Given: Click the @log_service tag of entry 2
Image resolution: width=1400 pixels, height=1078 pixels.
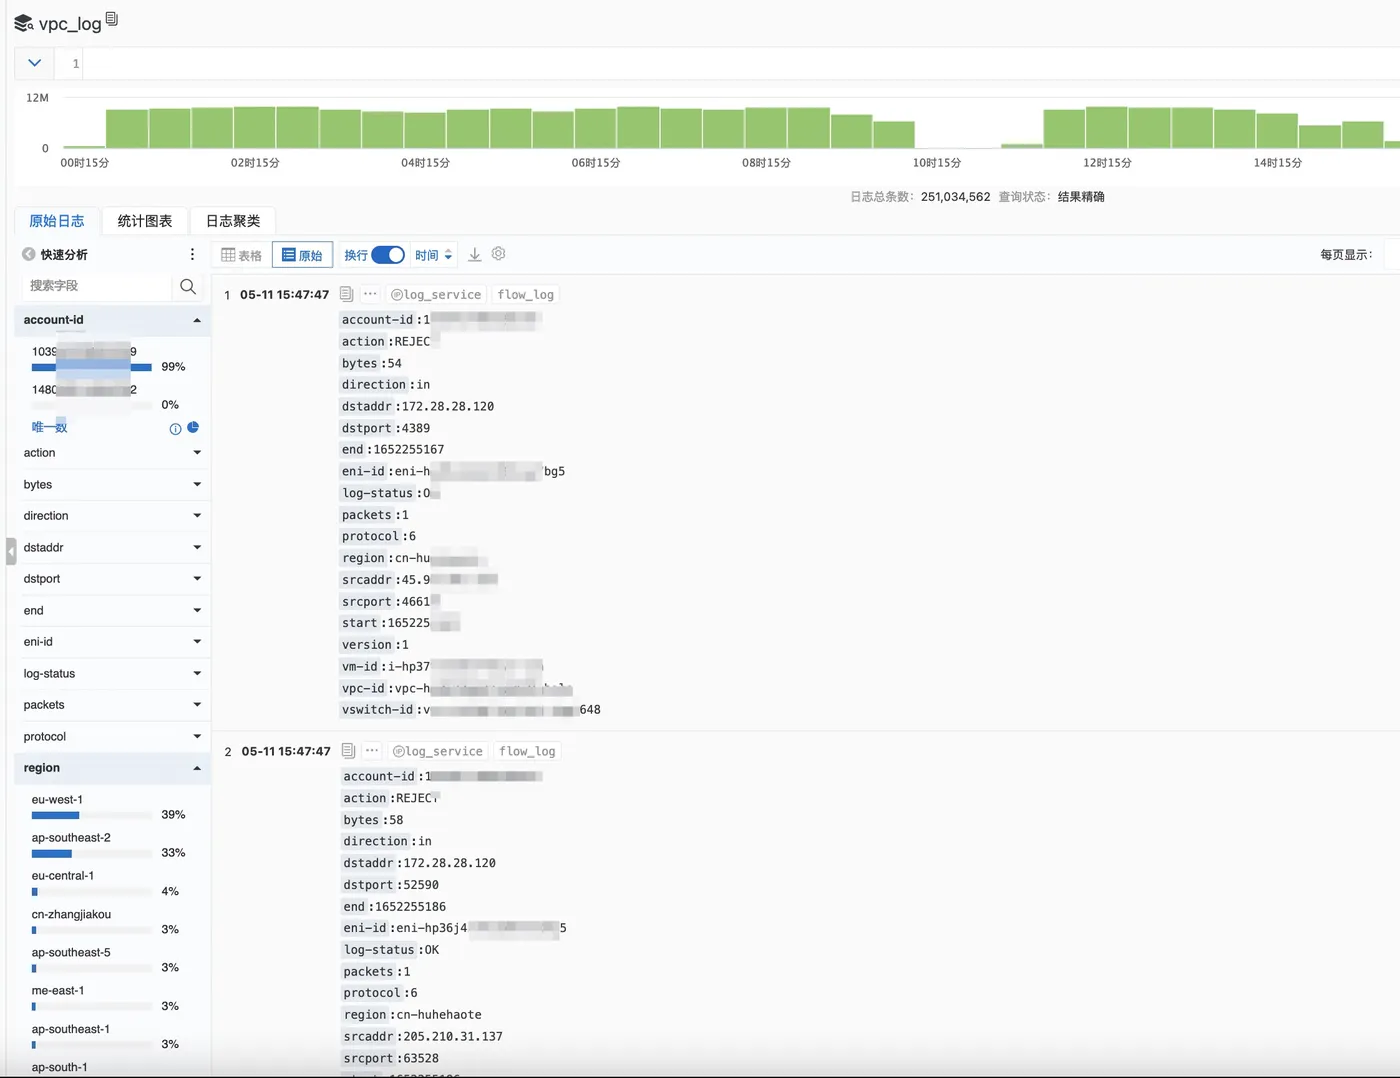Looking at the screenshot, I should click(x=438, y=751).
